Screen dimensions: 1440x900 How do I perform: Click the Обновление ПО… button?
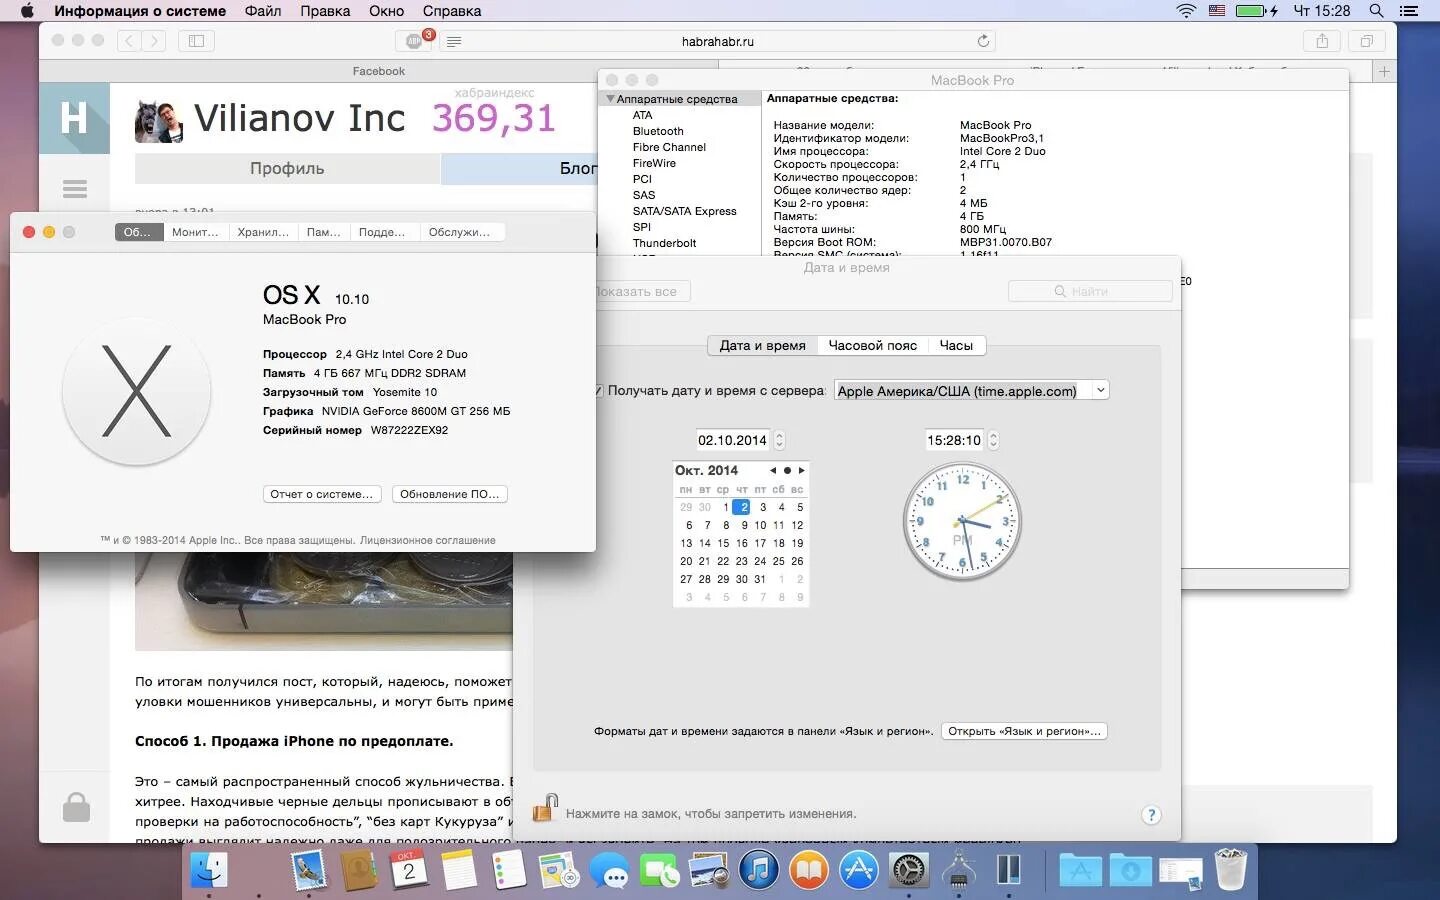pyautogui.click(x=449, y=494)
